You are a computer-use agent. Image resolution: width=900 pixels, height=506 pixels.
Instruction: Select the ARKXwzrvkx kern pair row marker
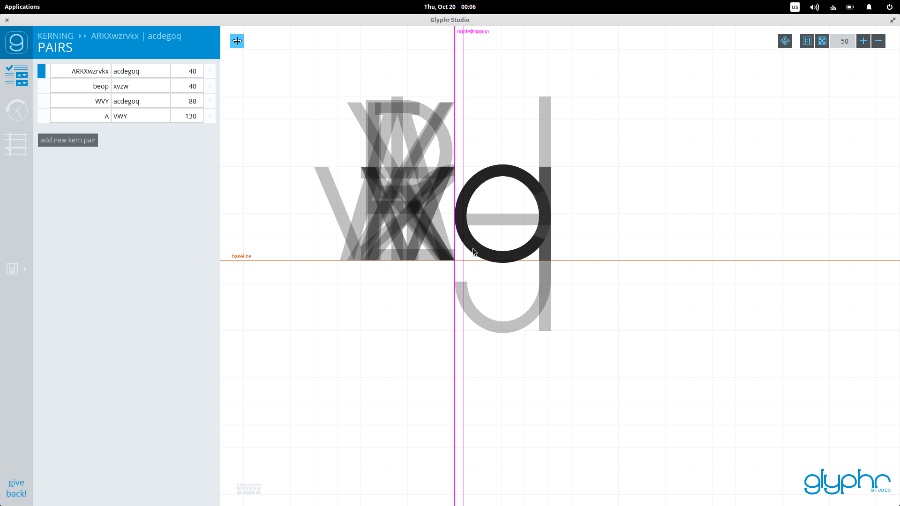(x=42, y=71)
